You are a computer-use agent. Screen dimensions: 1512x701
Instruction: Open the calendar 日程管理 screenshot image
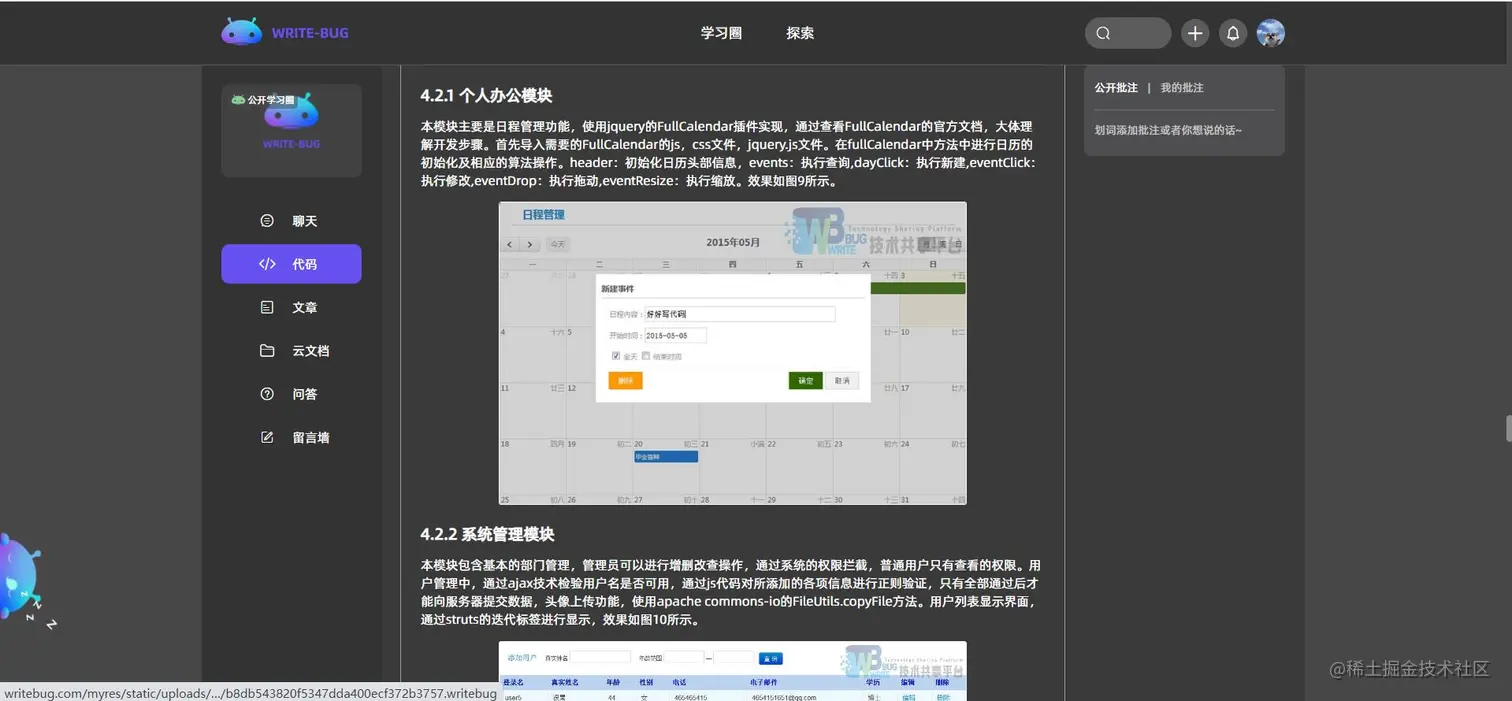click(732, 353)
